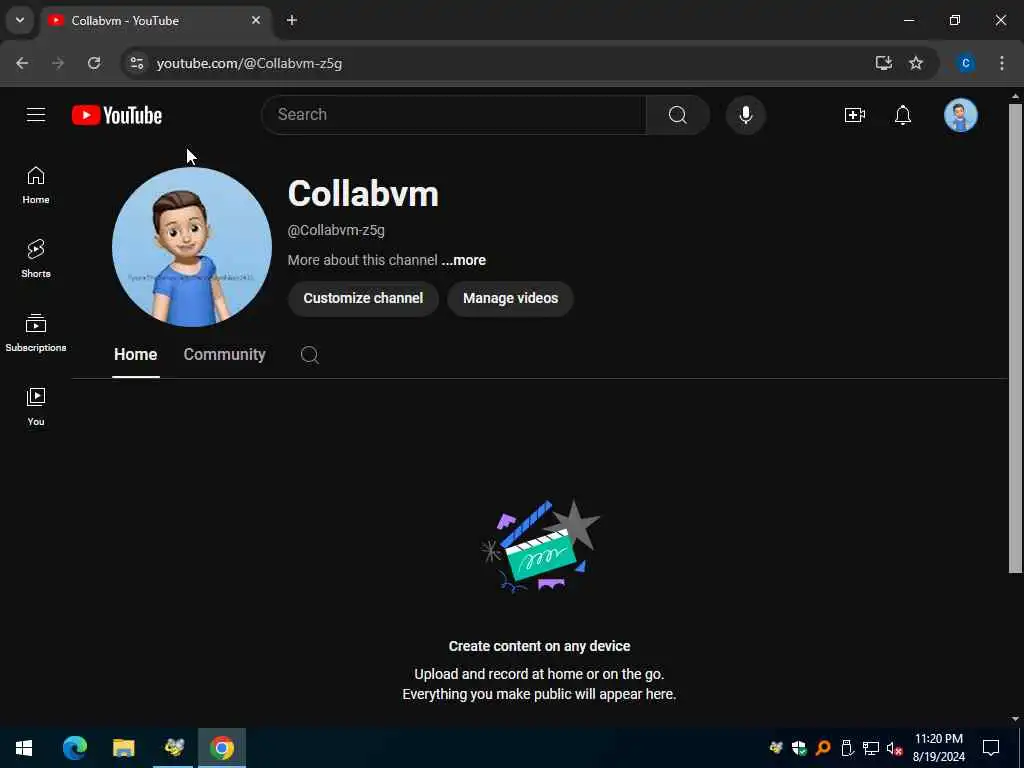Open File Explorer from taskbar
1024x768 pixels.
[x=123, y=748]
